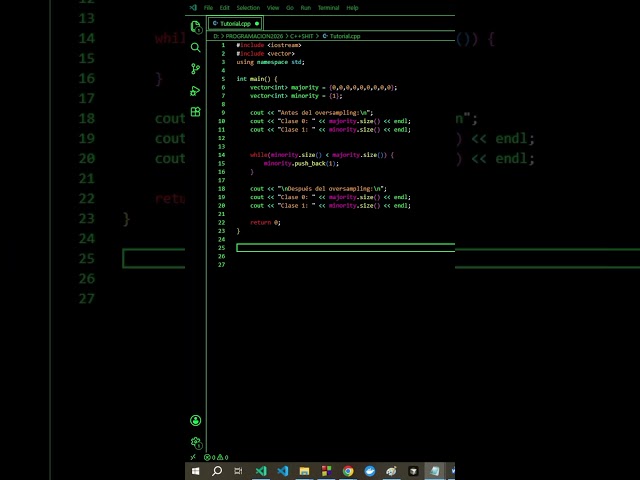The height and width of the screenshot is (480, 640).
Task: Open the Search view in activity bar
Action: 196,47
